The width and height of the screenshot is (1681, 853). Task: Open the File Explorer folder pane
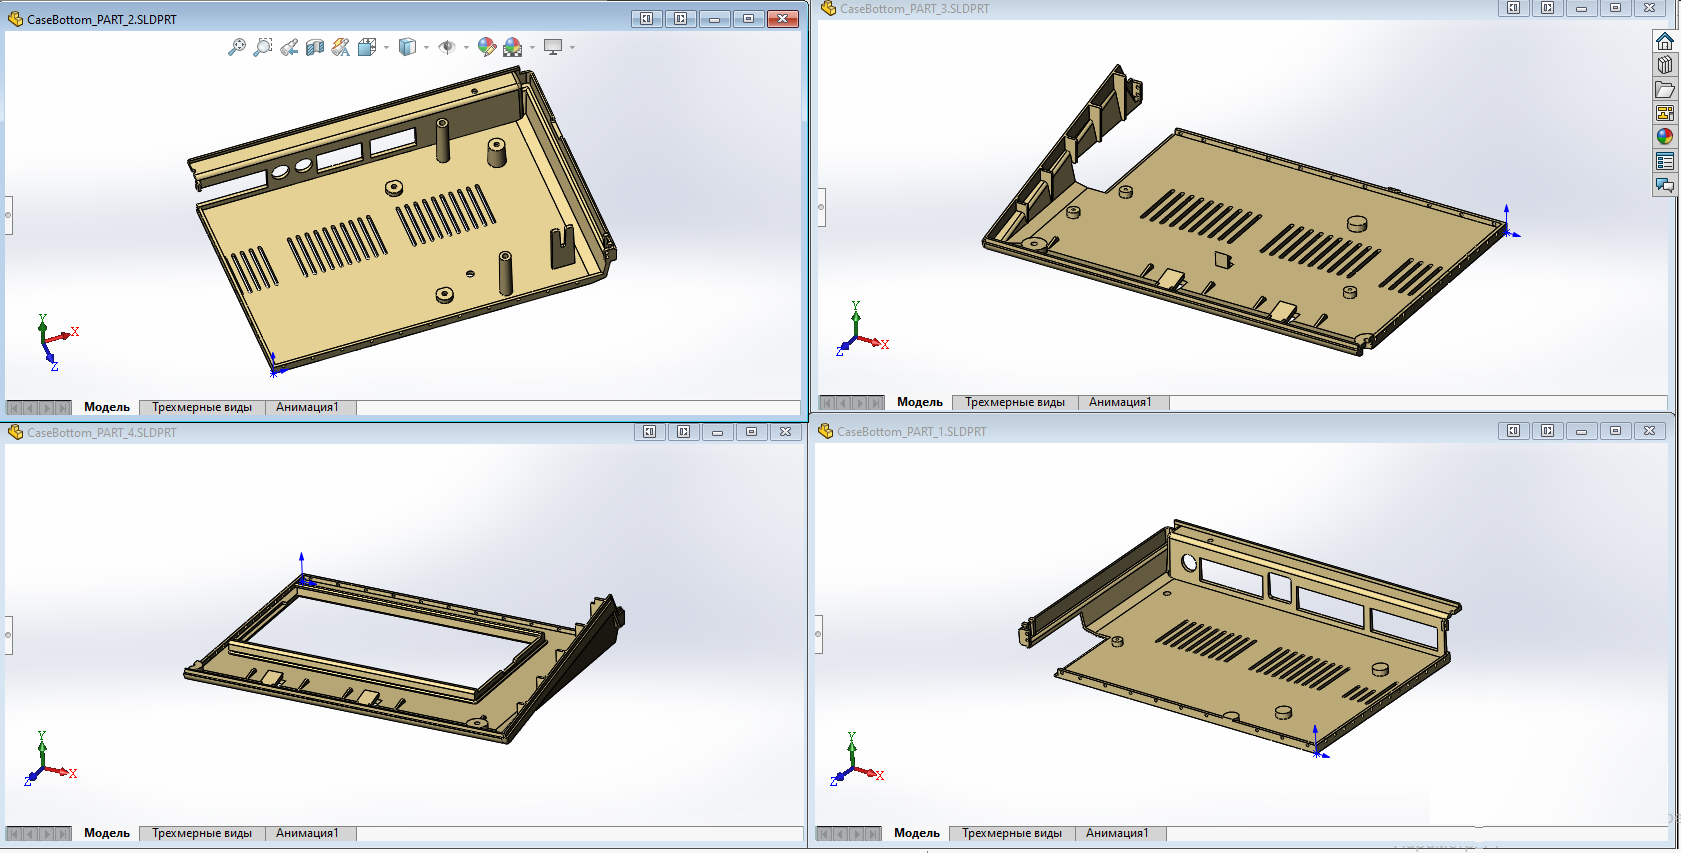[x=1665, y=89]
